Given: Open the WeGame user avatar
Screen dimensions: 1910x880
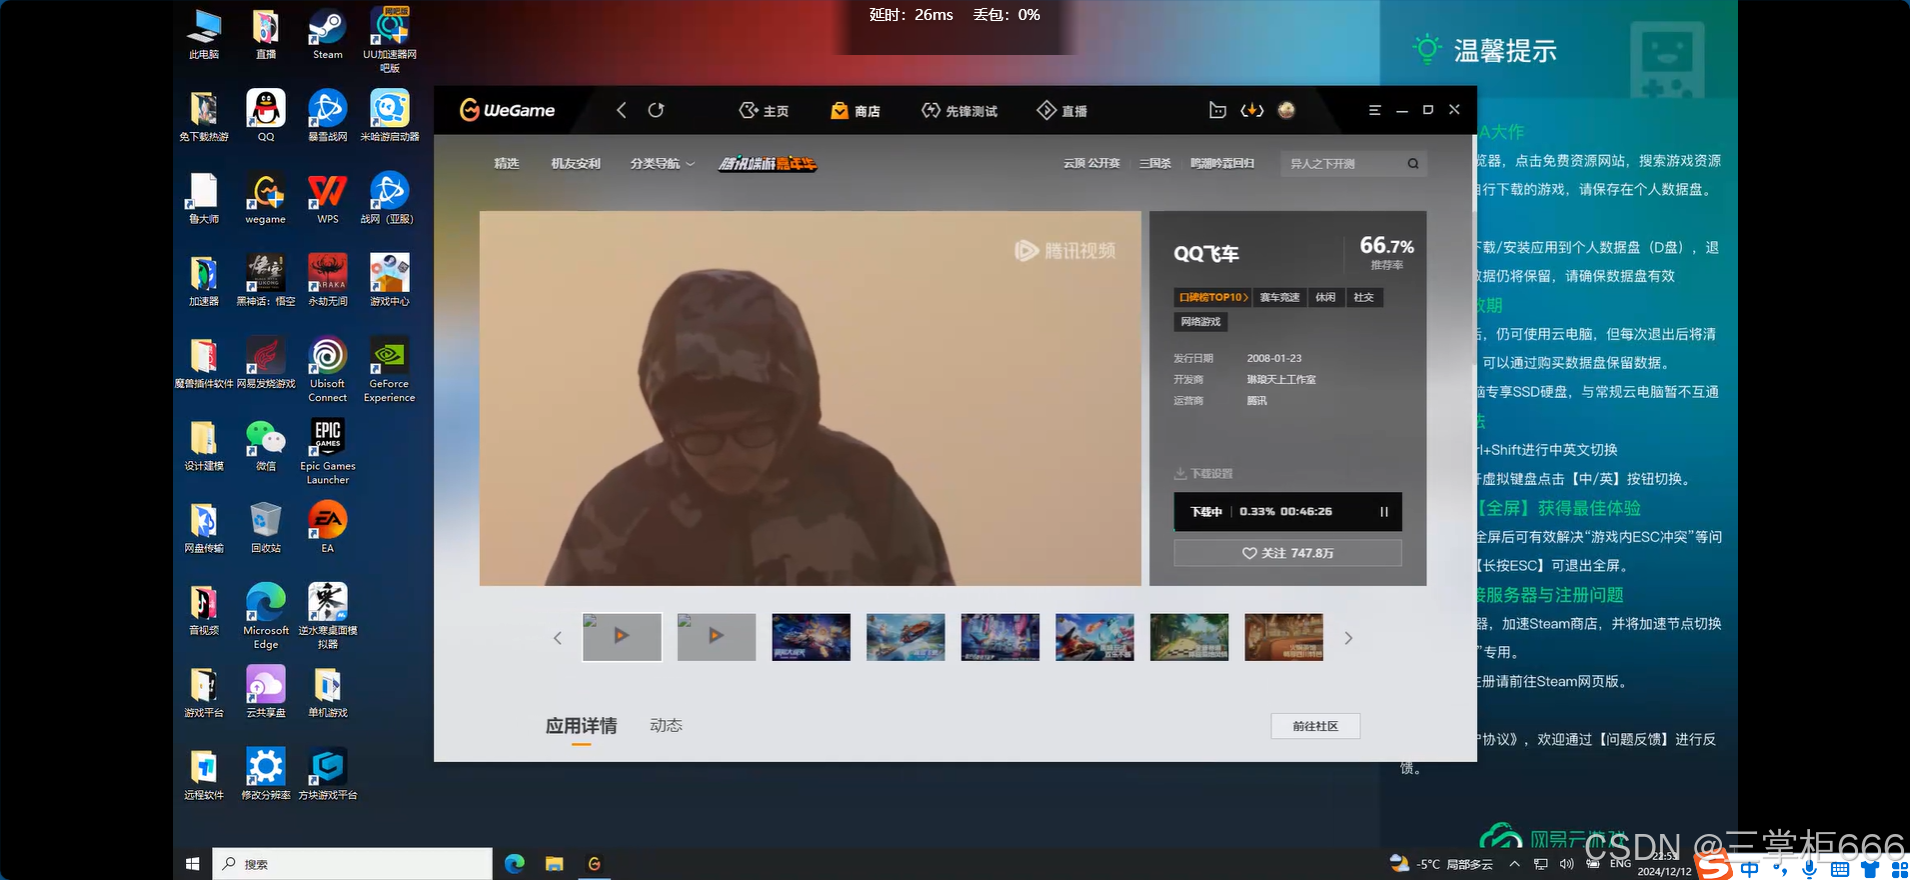Looking at the screenshot, I should 1287,110.
